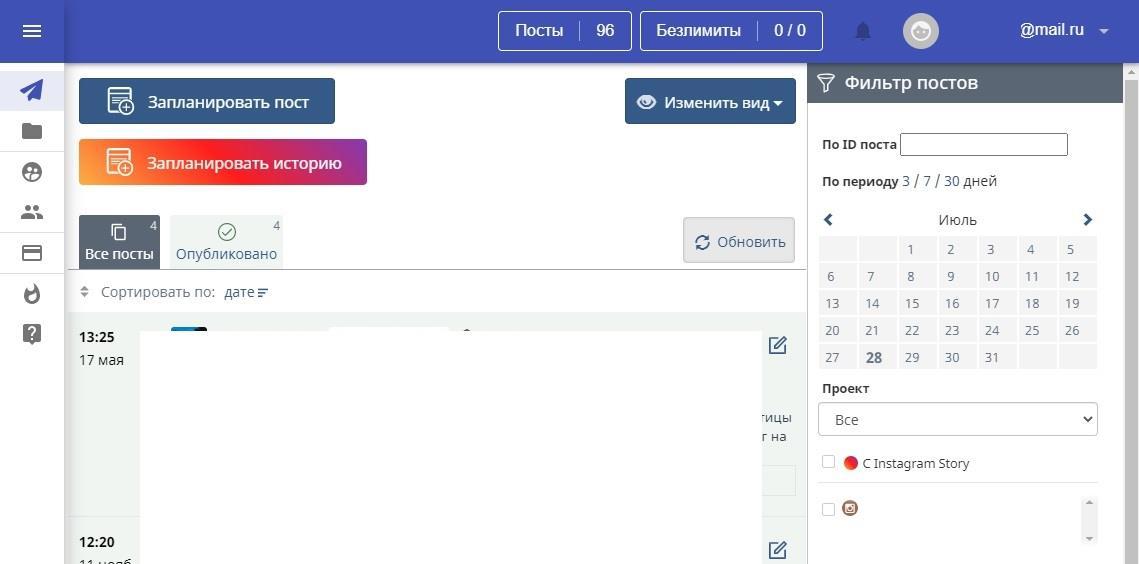1139x564 pixels.
Task: Open the Проект select box showing Все
Action: [x=957, y=420]
